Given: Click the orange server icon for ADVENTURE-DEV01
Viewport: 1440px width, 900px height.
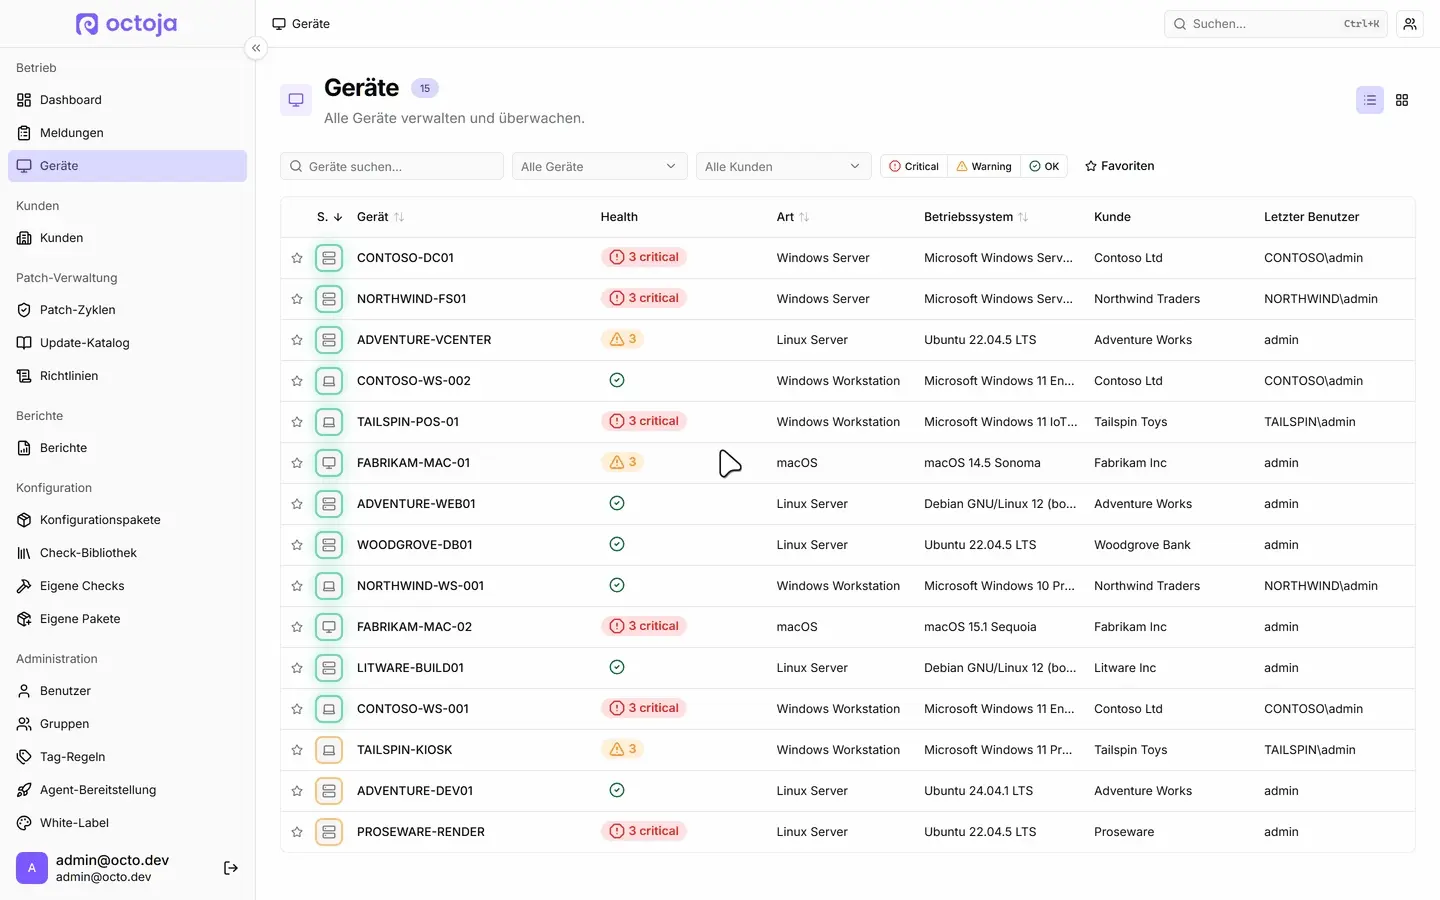Looking at the screenshot, I should [329, 791].
